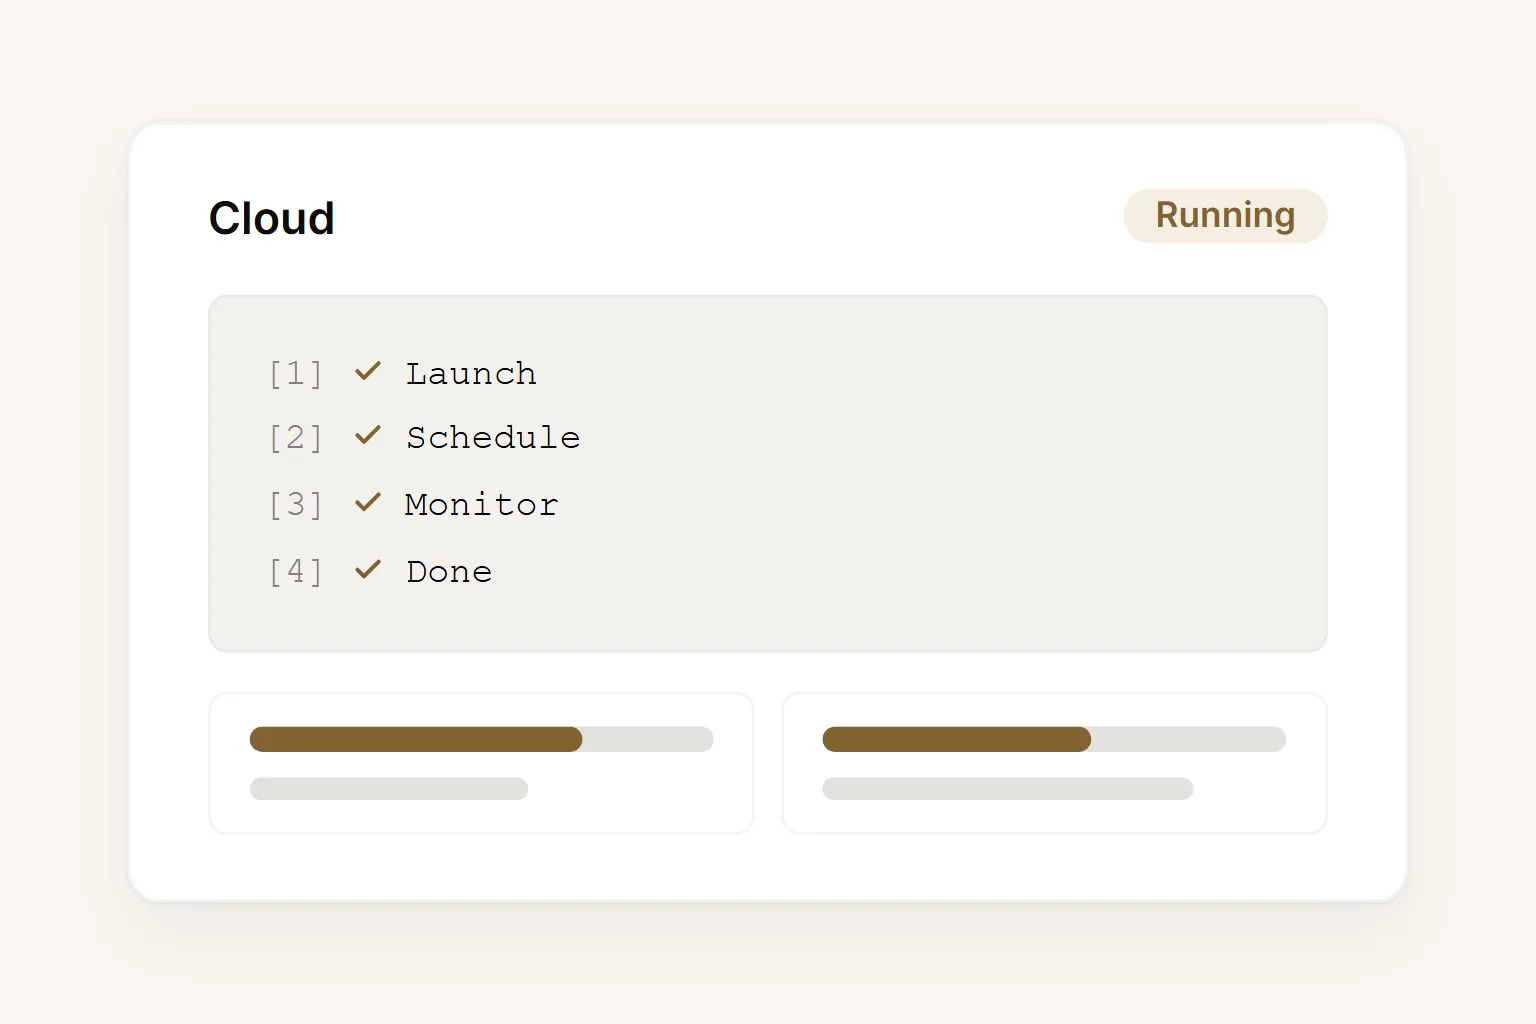Select the Done step text
1536x1024 pixels.
(449, 571)
